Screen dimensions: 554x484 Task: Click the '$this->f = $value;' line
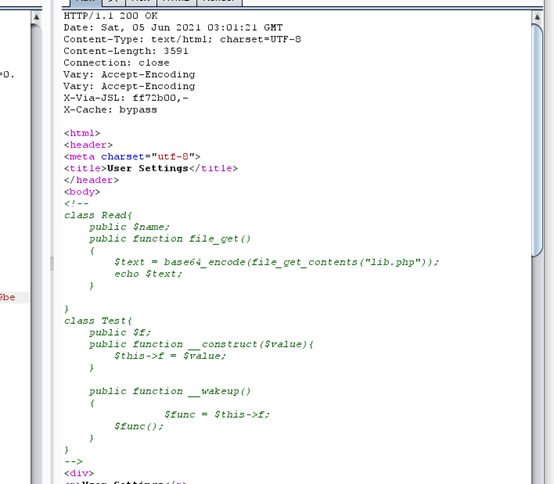(x=170, y=356)
